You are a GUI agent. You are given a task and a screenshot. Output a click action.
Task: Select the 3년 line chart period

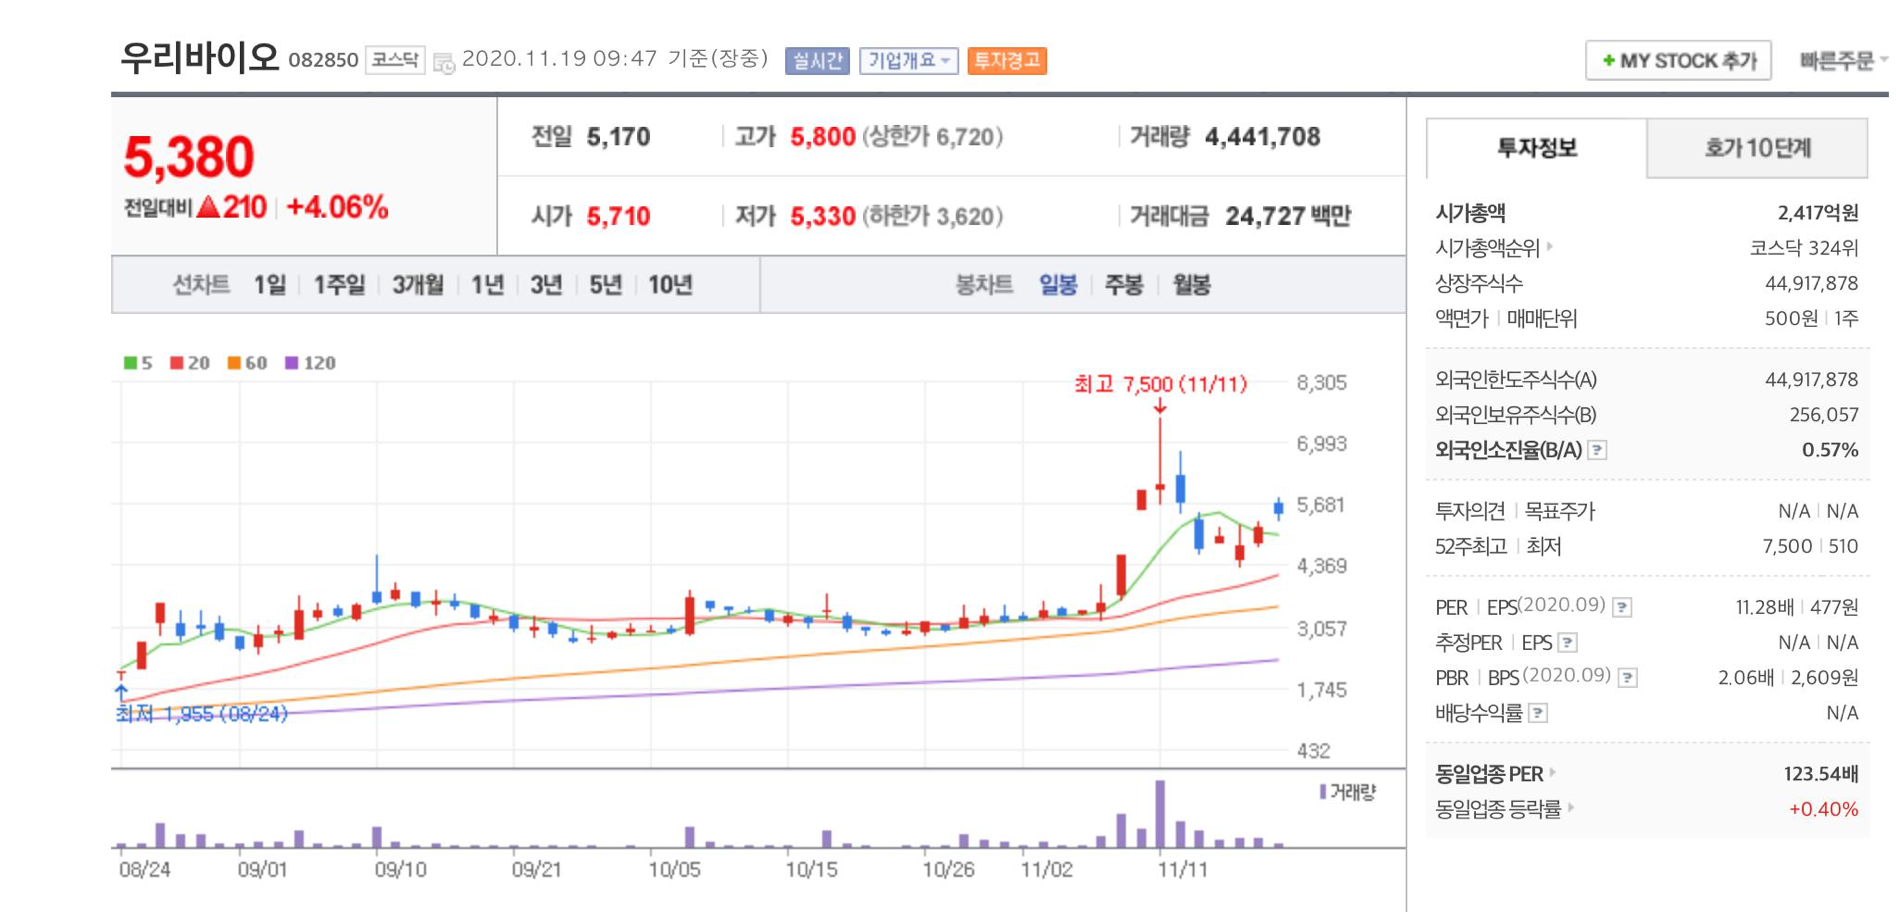(546, 285)
